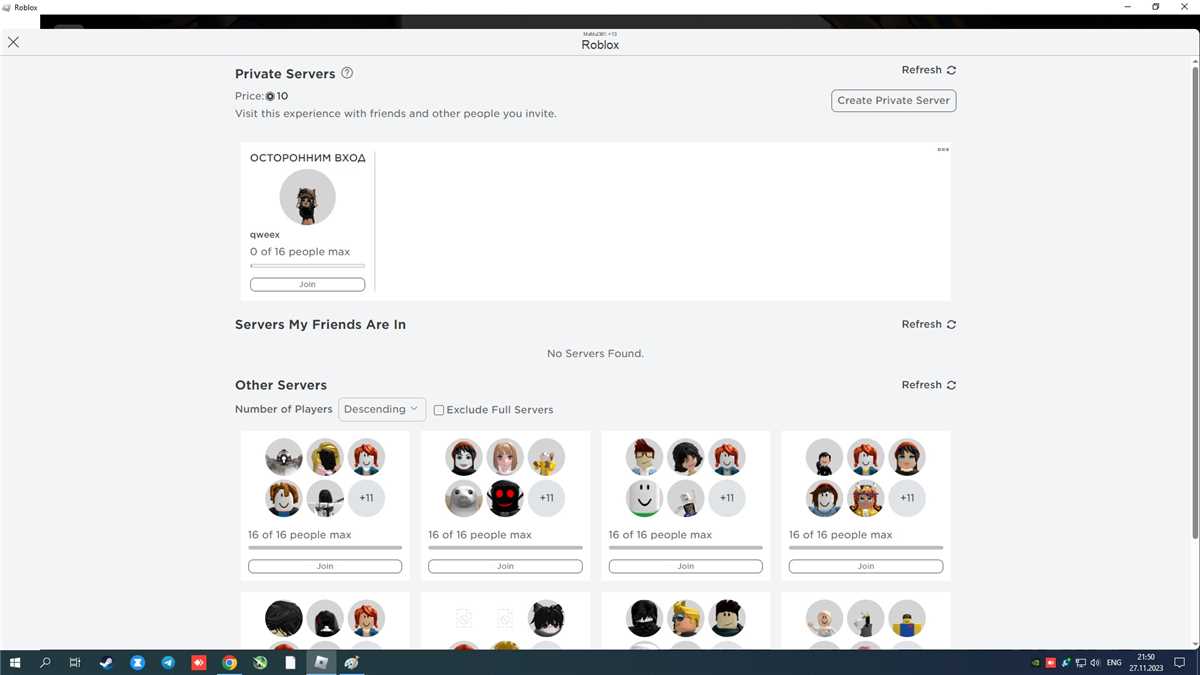
Task: Open the blue round app icon next to Steam
Action: point(137,662)
